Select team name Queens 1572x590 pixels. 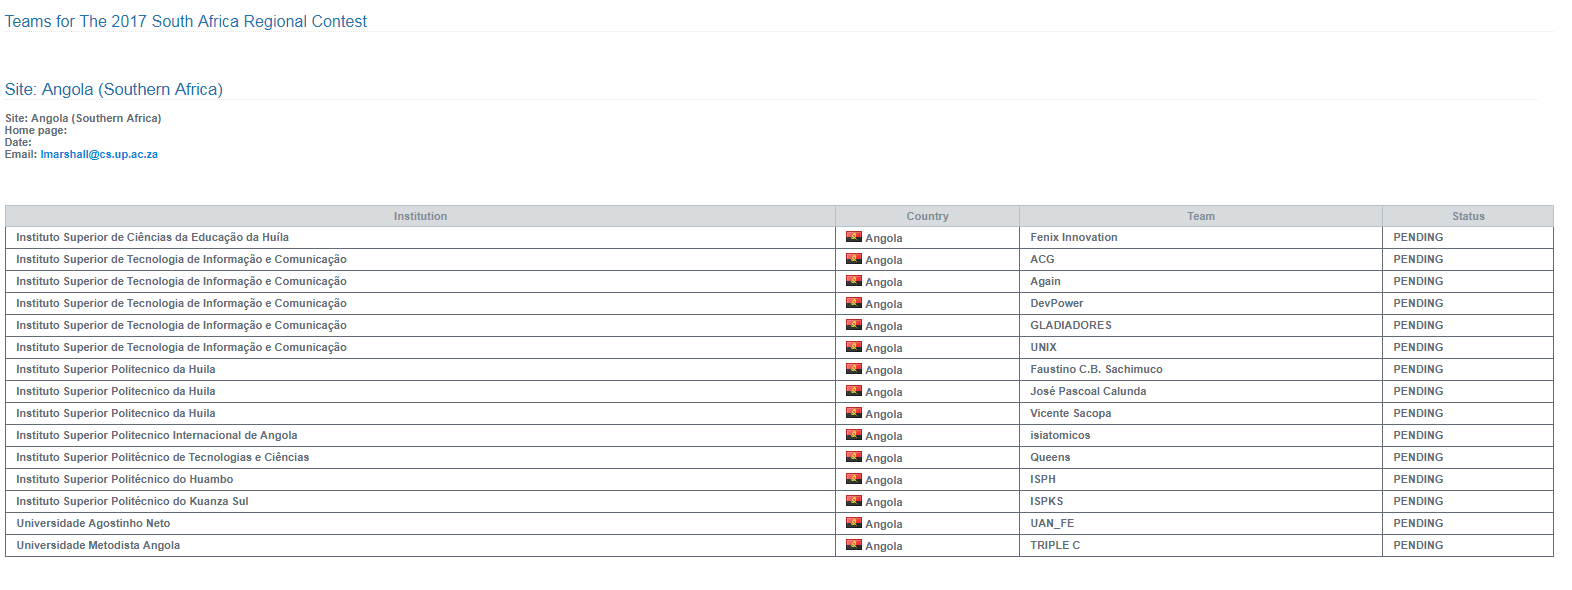(1050, 457)
